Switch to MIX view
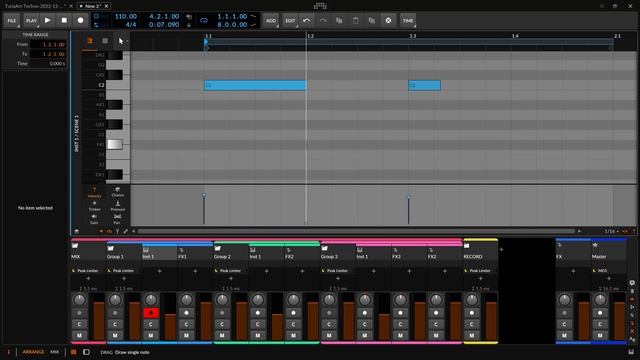Viewport: 640px width, 360px height. coord(55,352)
